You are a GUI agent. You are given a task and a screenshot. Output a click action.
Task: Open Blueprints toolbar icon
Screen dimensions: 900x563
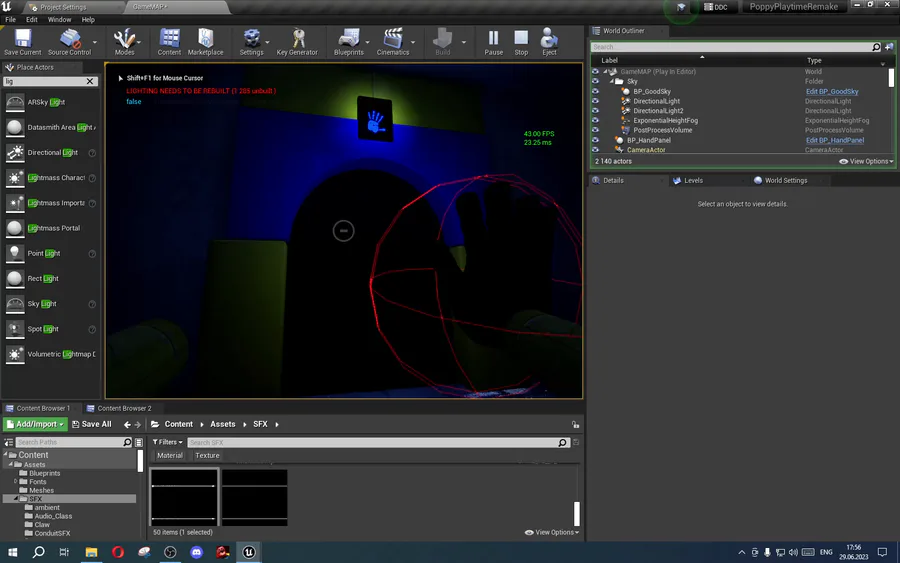349,42
